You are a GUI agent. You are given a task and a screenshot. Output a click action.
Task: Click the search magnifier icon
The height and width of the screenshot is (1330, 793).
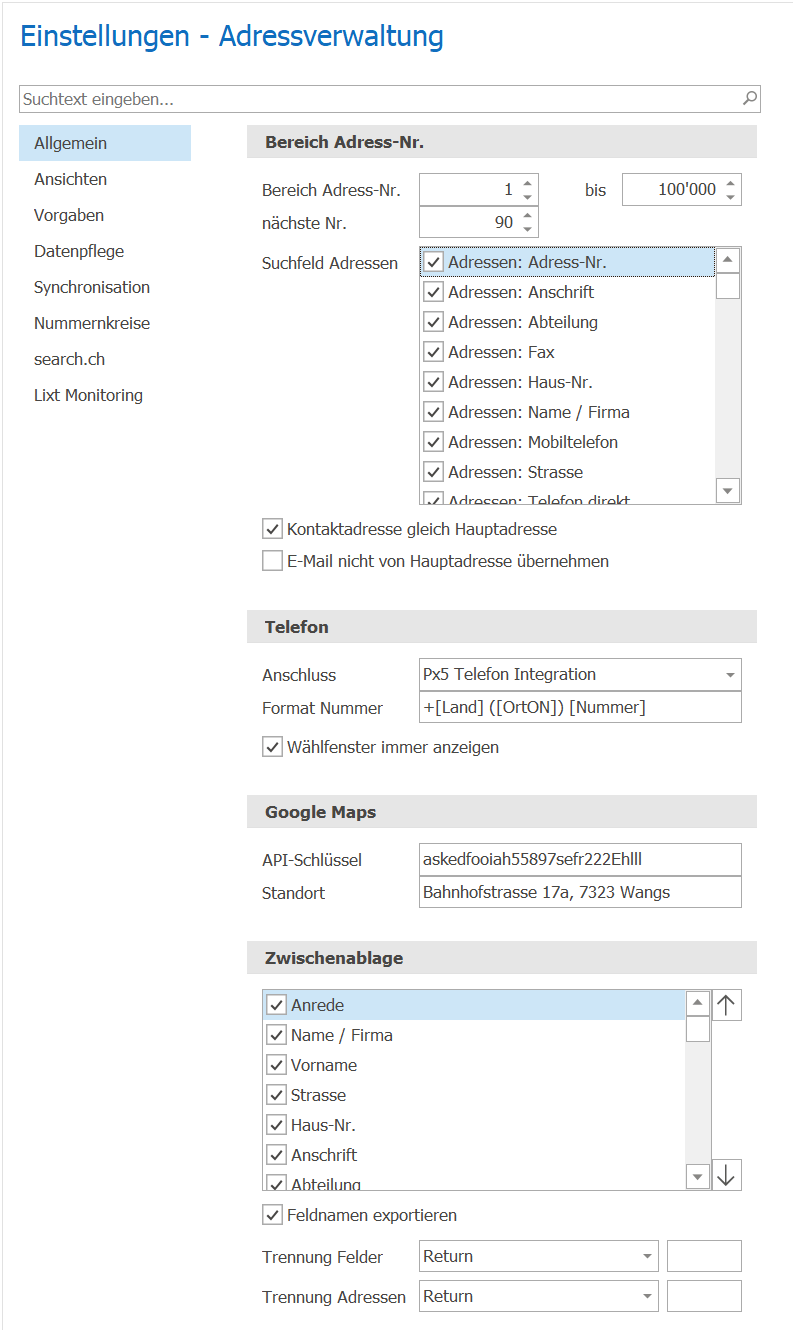[749, 99]
